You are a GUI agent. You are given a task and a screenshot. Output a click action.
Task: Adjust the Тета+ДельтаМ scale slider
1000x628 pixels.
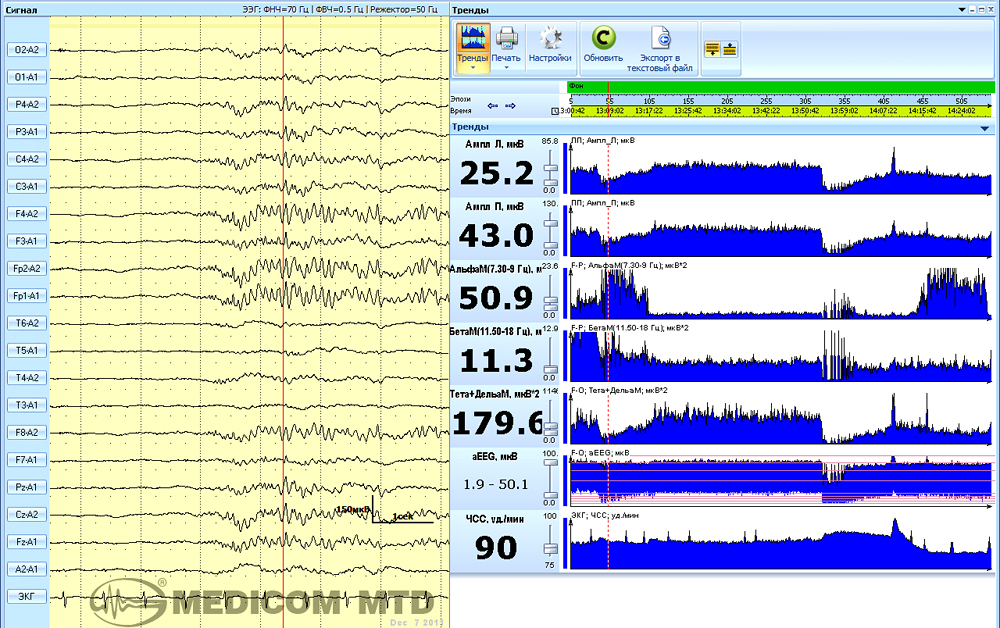click(x=550, y=418)
